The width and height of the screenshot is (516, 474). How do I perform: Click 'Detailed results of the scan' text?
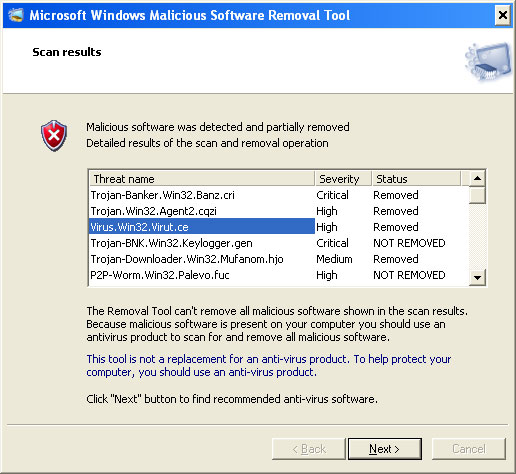pyautogui.click(x=207, y=143)
